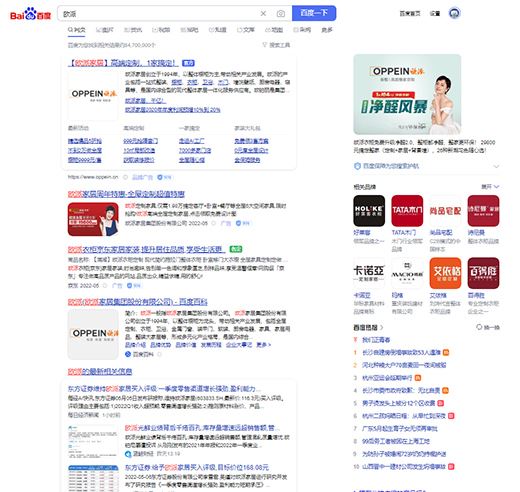Refresh the hot search list with 换一换
This screenshot has height=492, width=520.
488,327
